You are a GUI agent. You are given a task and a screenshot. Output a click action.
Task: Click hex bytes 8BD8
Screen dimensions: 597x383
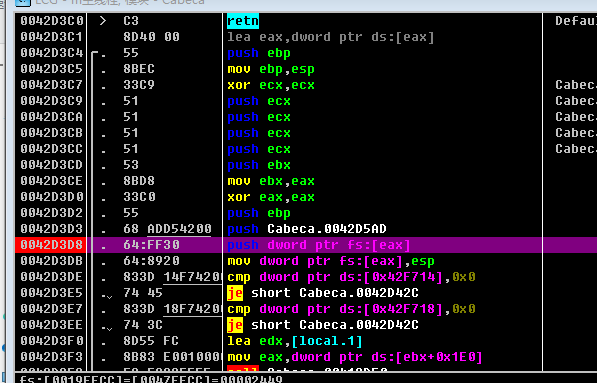[139, 181]
